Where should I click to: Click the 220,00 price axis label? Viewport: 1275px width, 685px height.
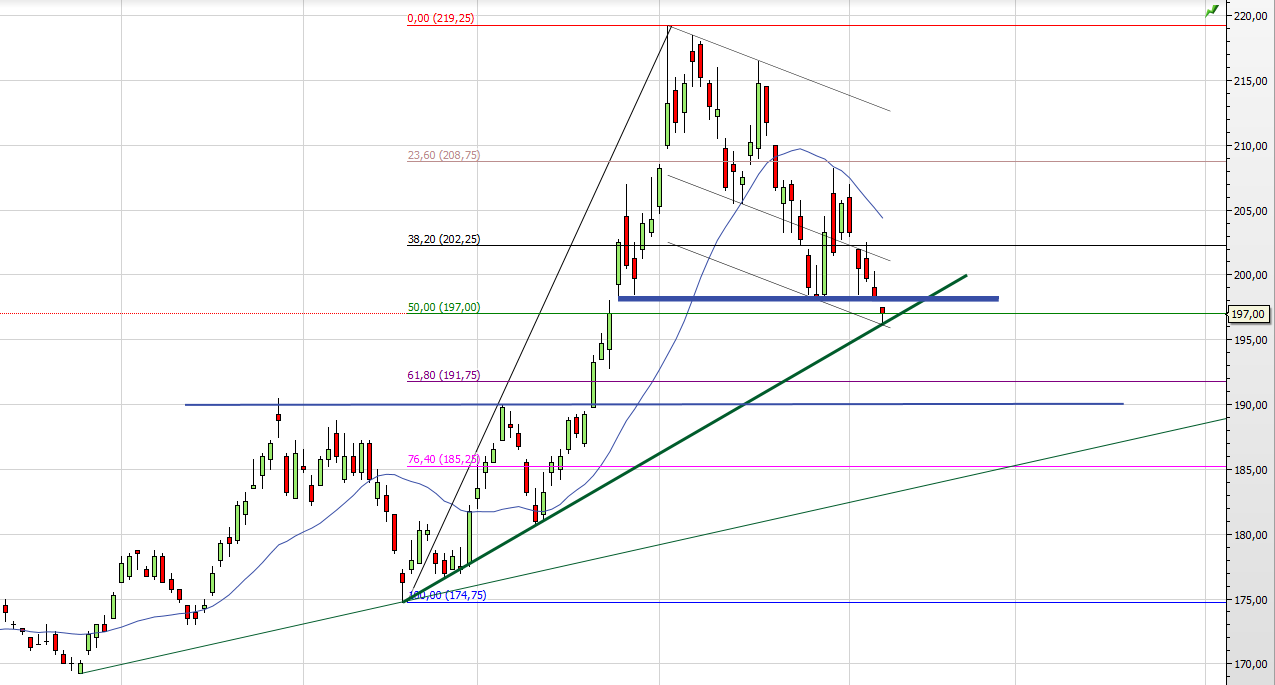1251,16
